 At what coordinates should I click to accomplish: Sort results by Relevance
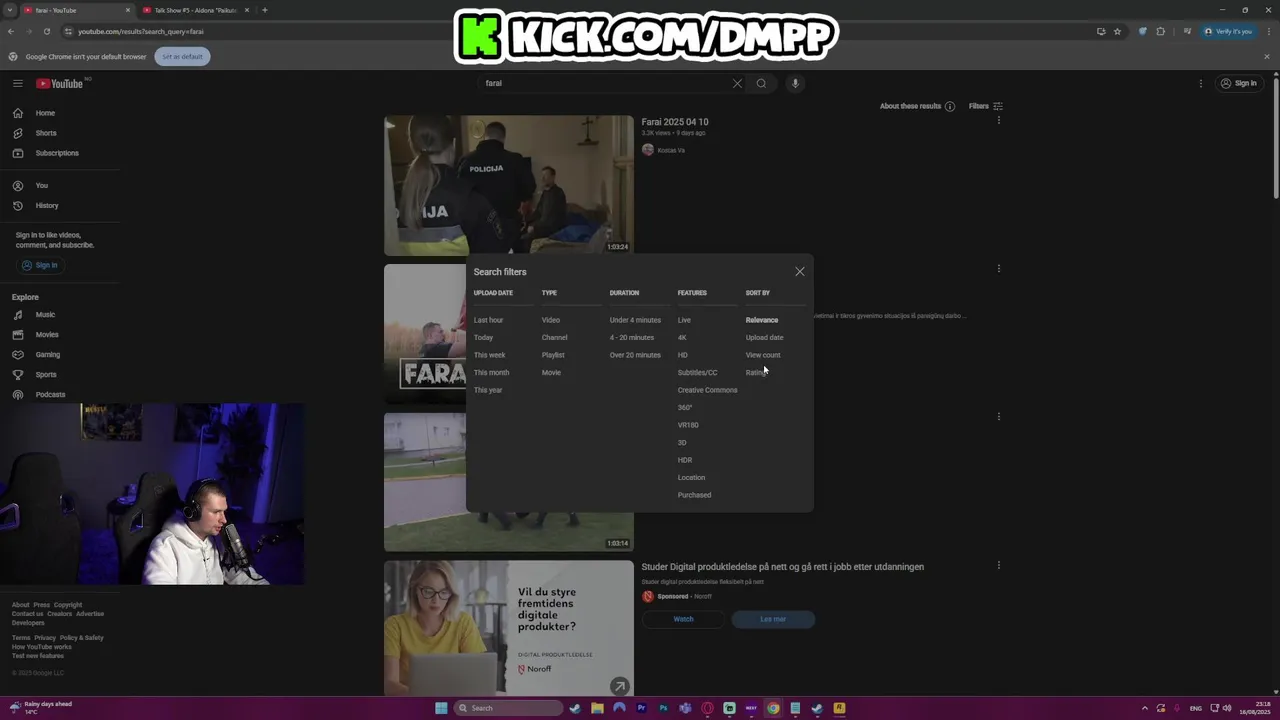[x=762, y=320]
